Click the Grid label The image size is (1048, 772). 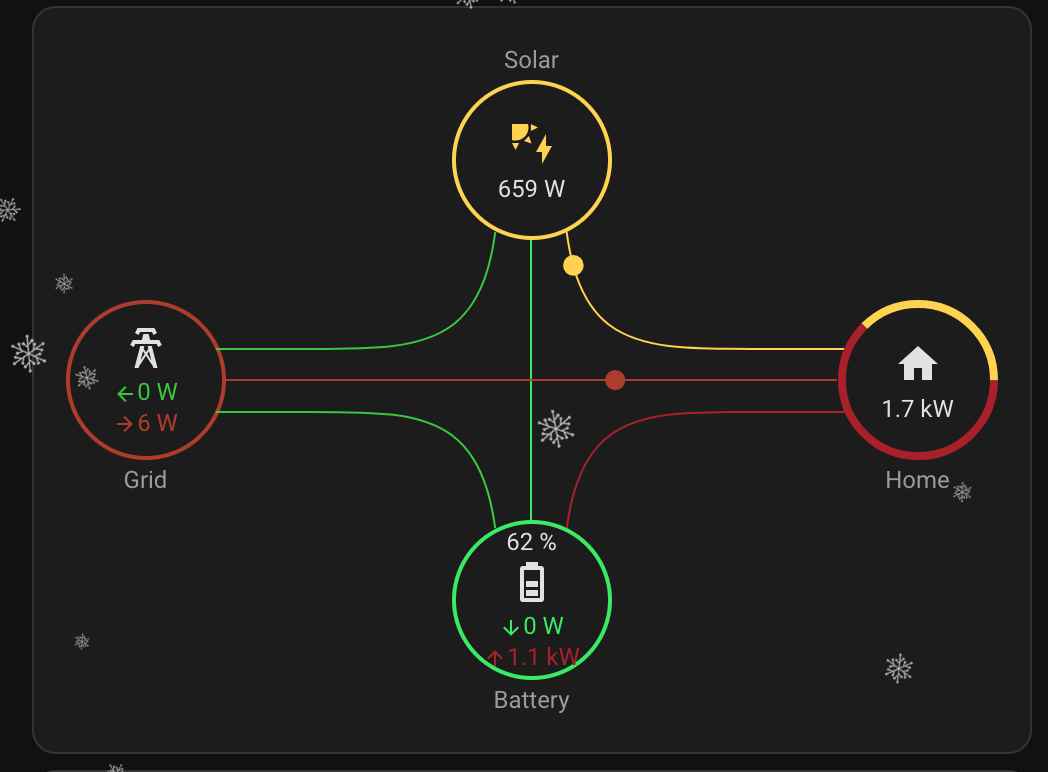(x=145, y=480)
